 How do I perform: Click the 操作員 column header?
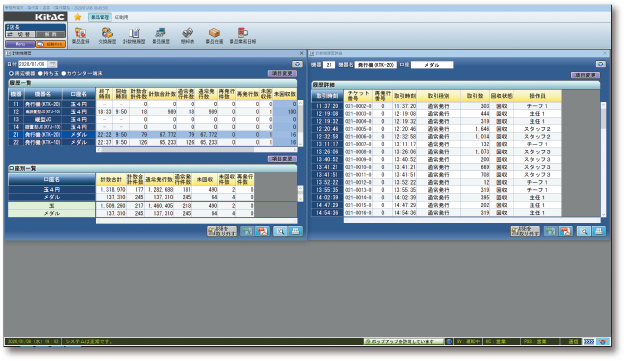tap(537, 96)
